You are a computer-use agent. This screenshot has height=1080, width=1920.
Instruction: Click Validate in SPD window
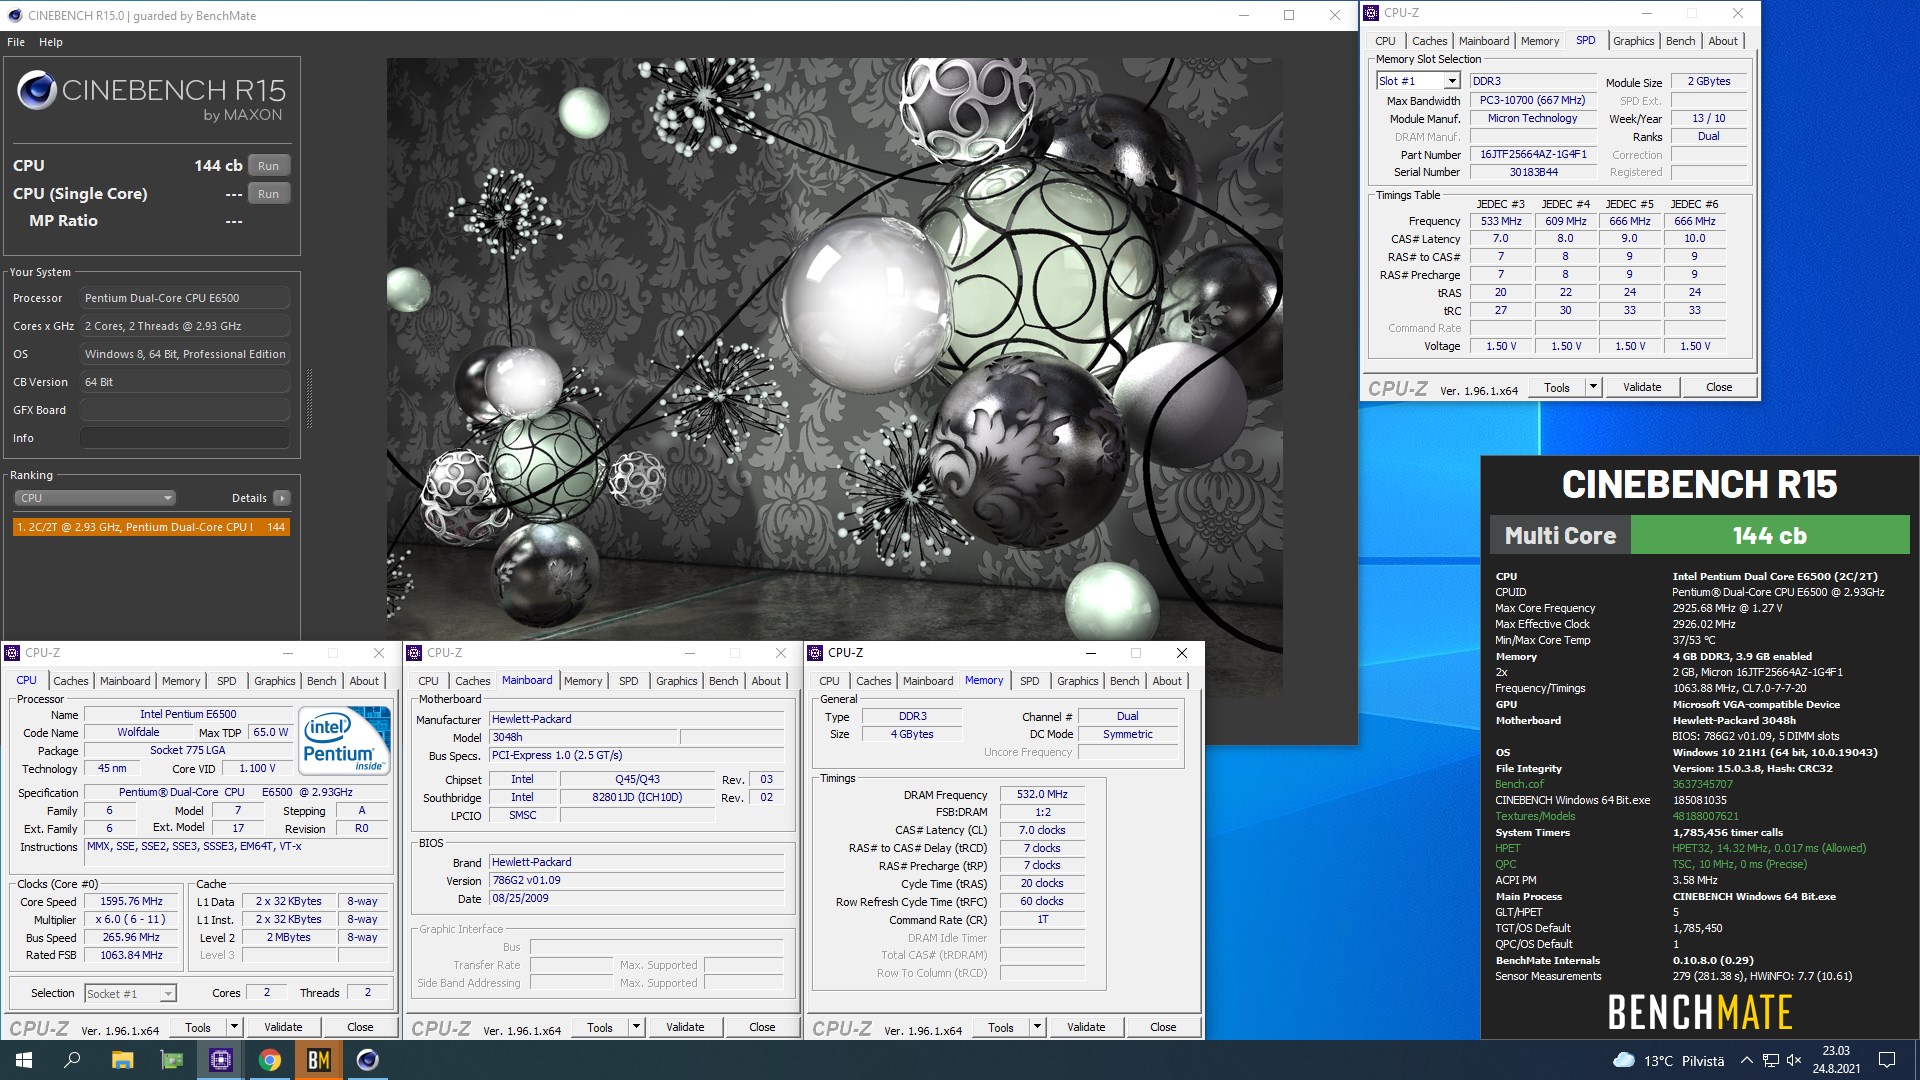point(1642,387)
